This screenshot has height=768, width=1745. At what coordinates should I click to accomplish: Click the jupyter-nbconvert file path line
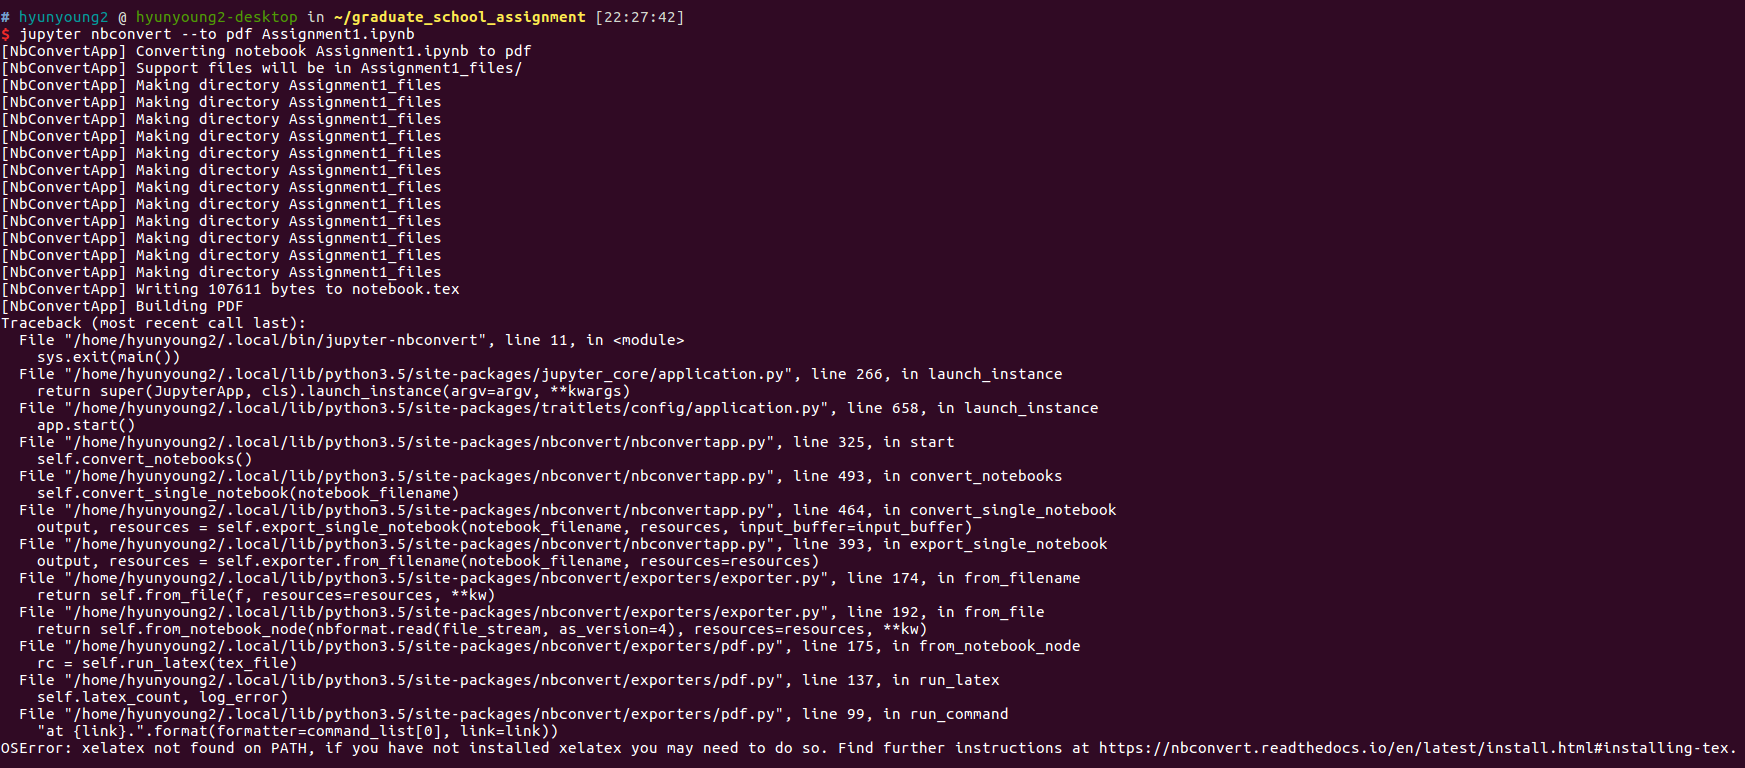coord(352,340)
